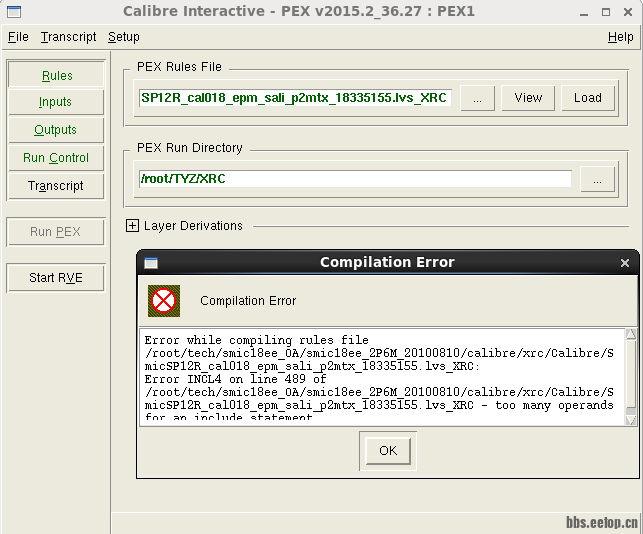Click the Calibre main window menu icon

pyautogui.click(x=14, y=11)
